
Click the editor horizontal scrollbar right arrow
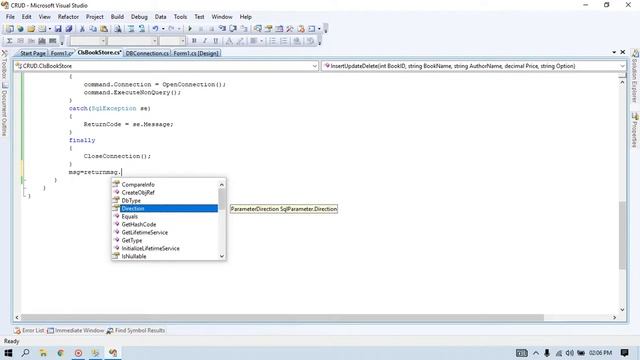[614, 317]
